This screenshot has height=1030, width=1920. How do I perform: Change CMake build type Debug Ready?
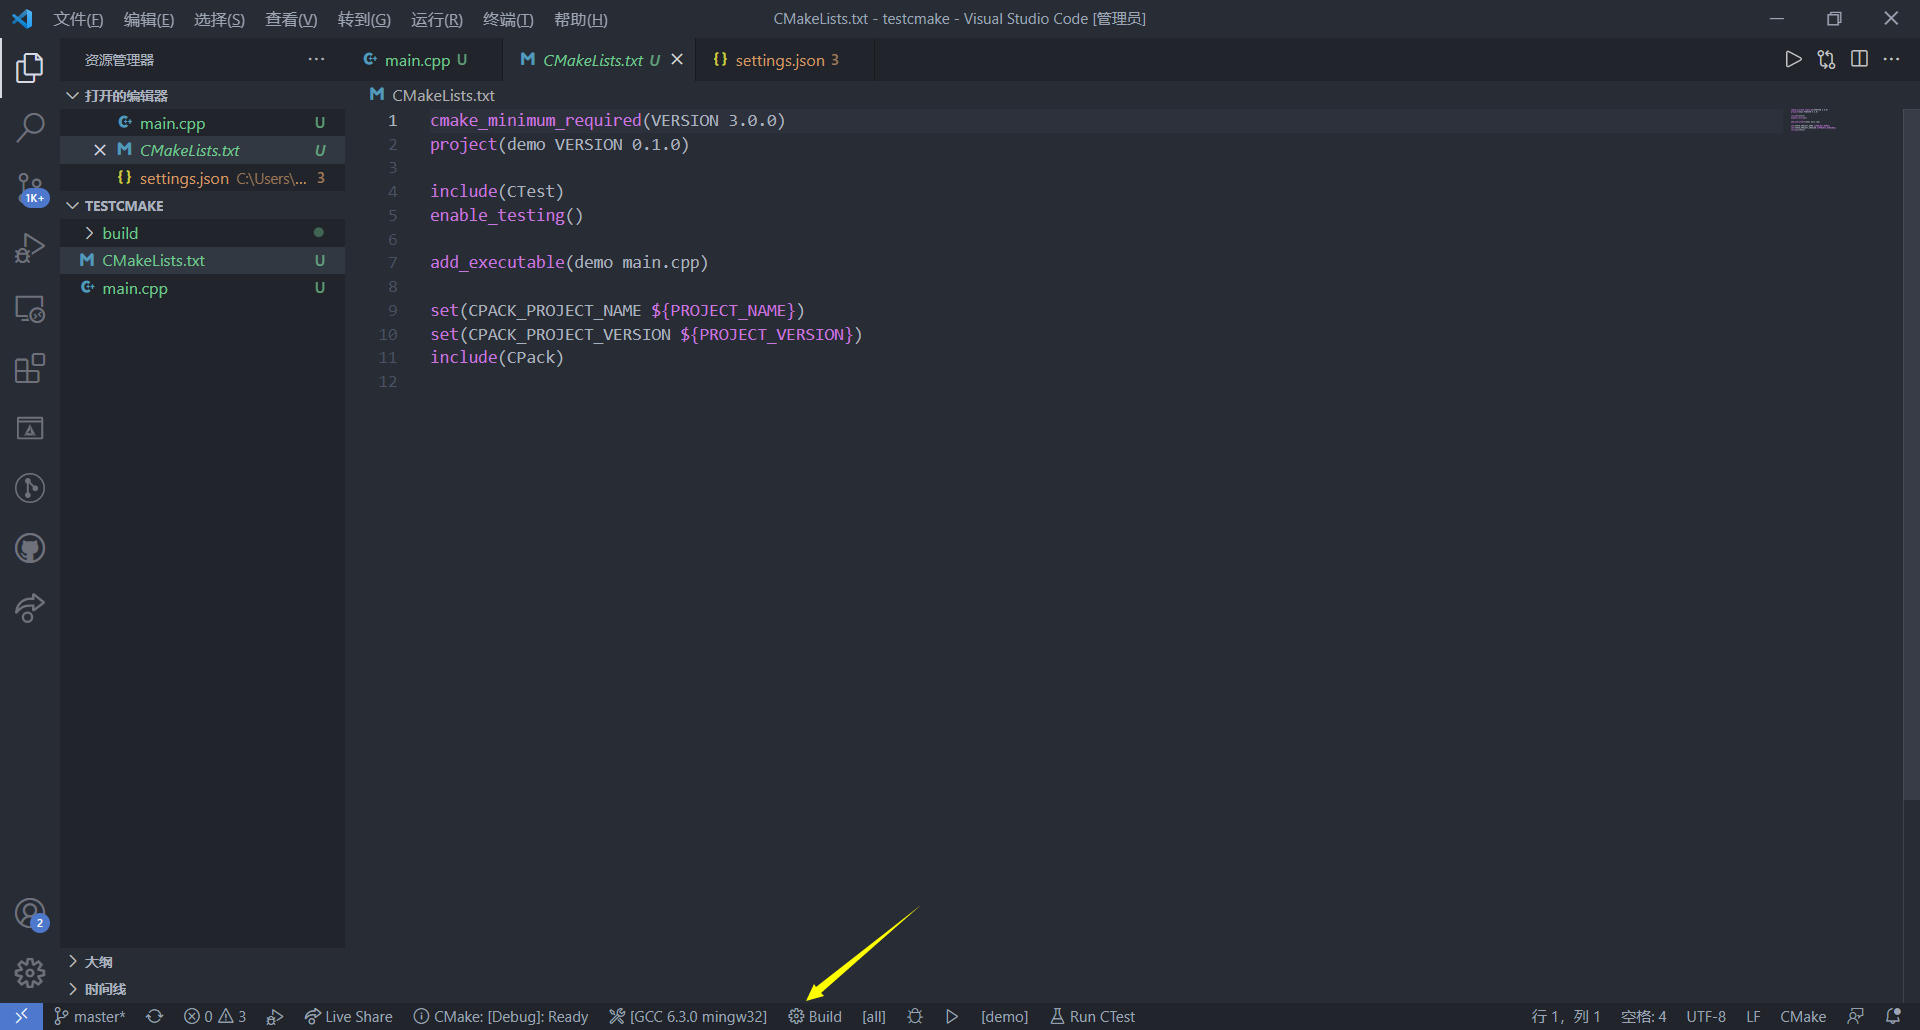[501, 1016]
